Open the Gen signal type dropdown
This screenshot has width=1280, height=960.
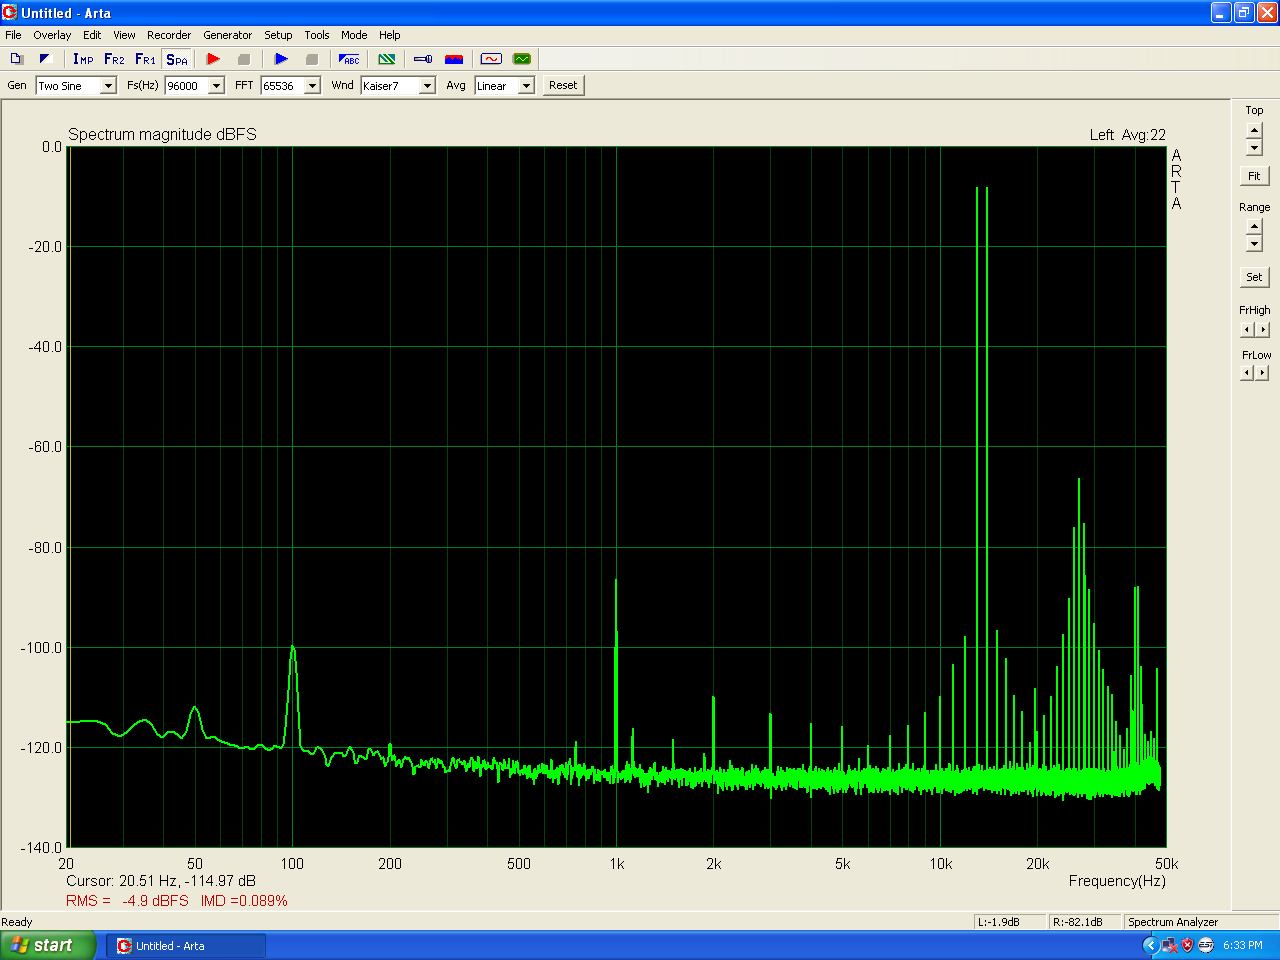point(108,86)
